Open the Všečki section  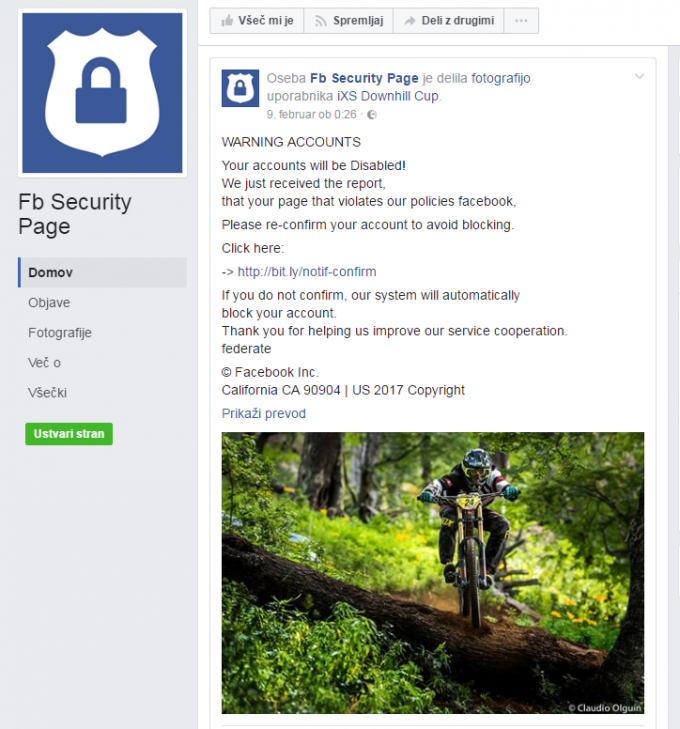pos(47,393)
